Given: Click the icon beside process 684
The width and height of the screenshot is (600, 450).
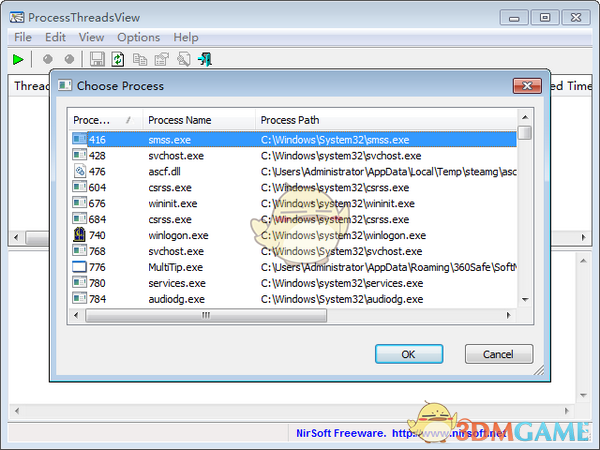Looking at the screenshot, I should (80, 219).
